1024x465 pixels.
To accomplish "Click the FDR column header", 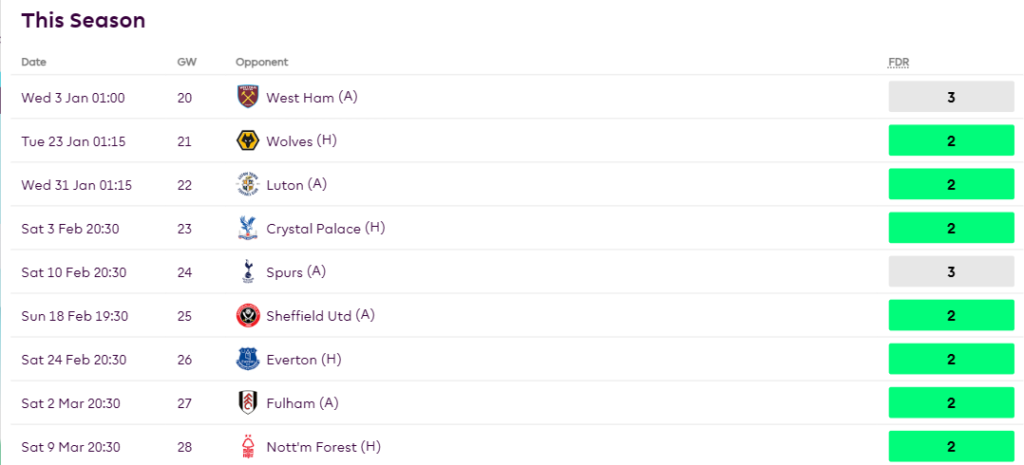I will (899, 62).
